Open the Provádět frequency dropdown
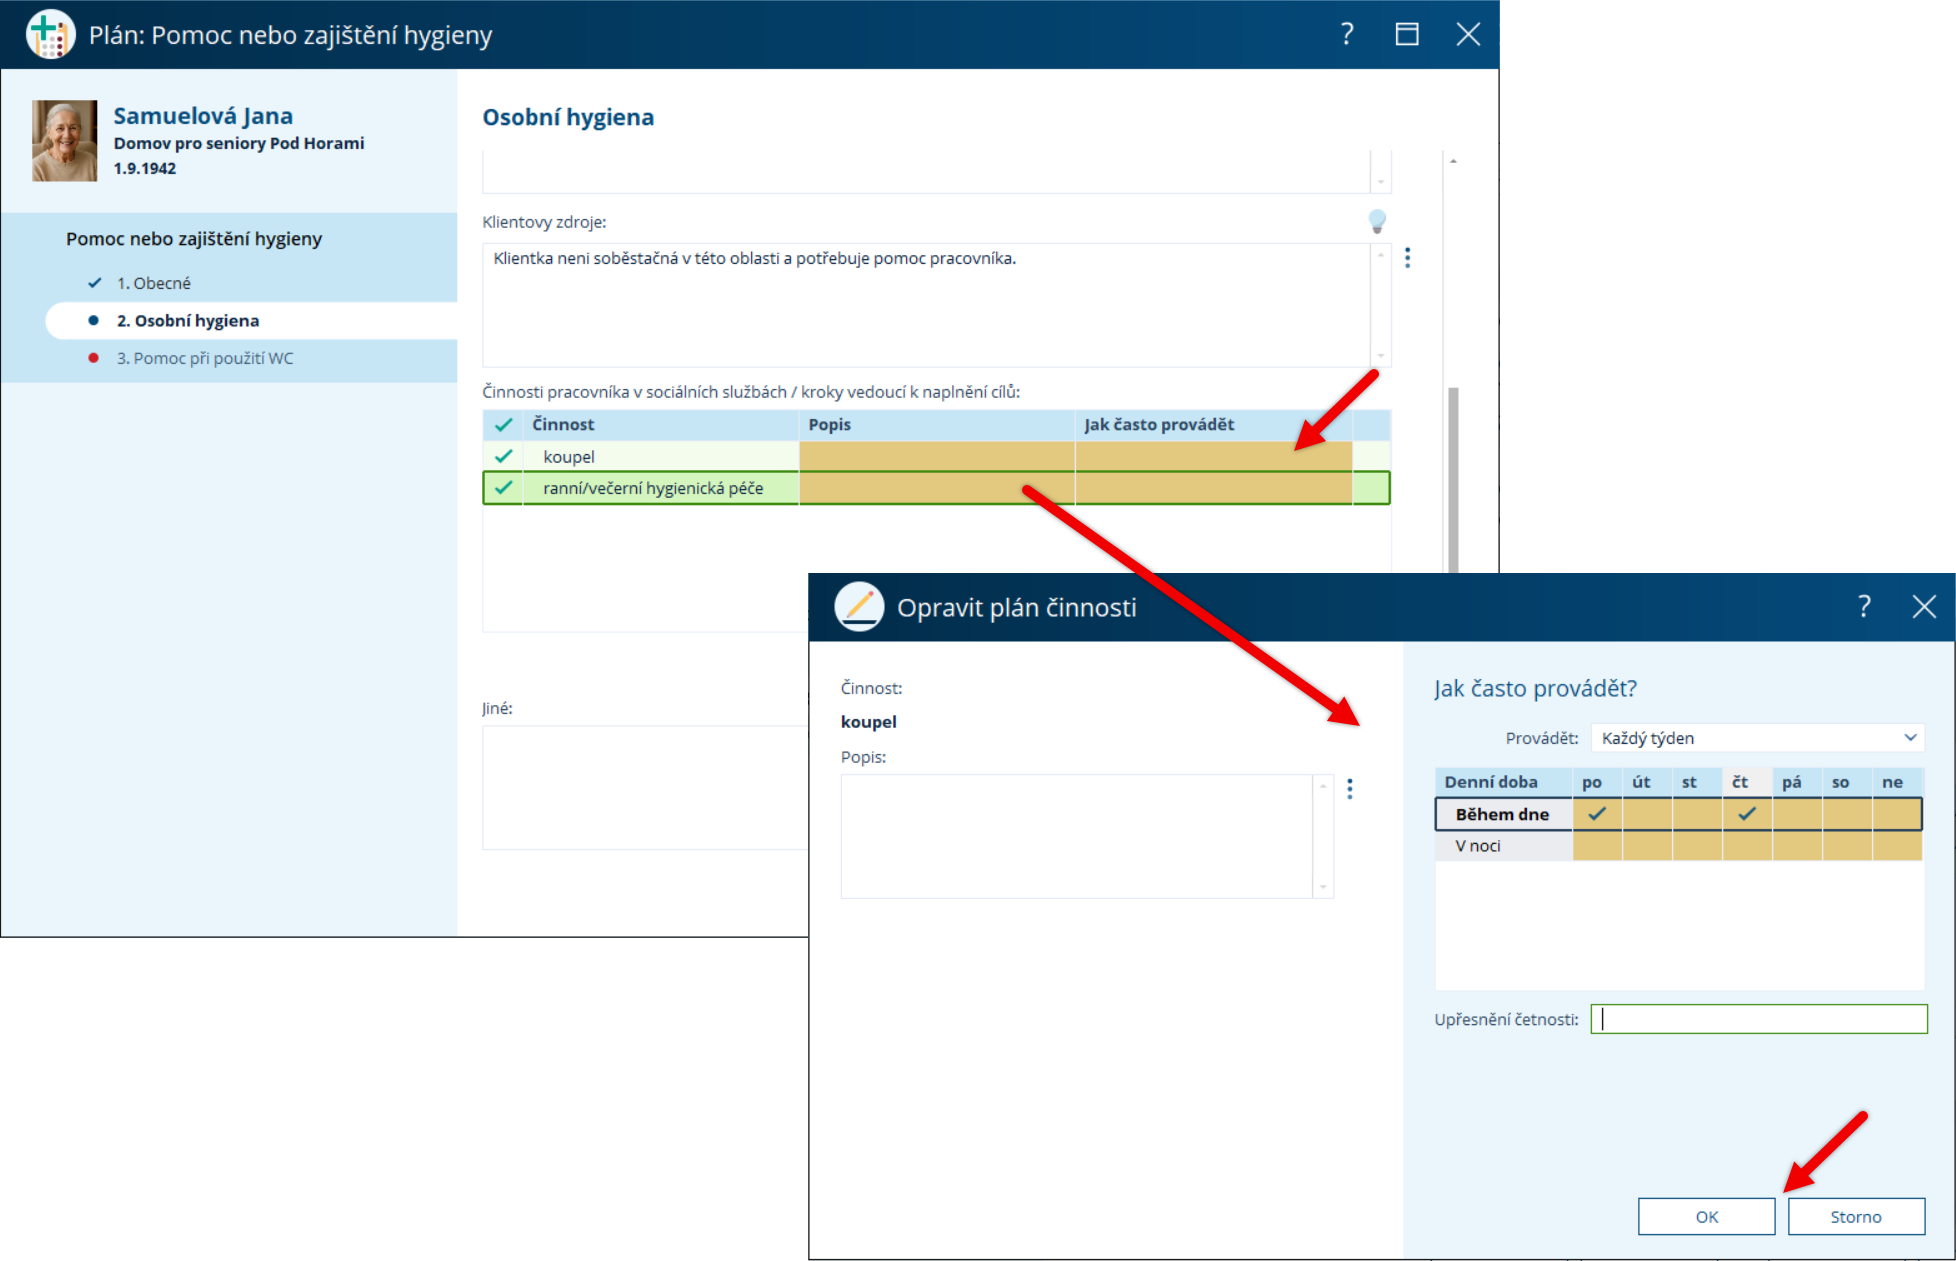The image size is (1956, 1261). tap(1756, 738)
